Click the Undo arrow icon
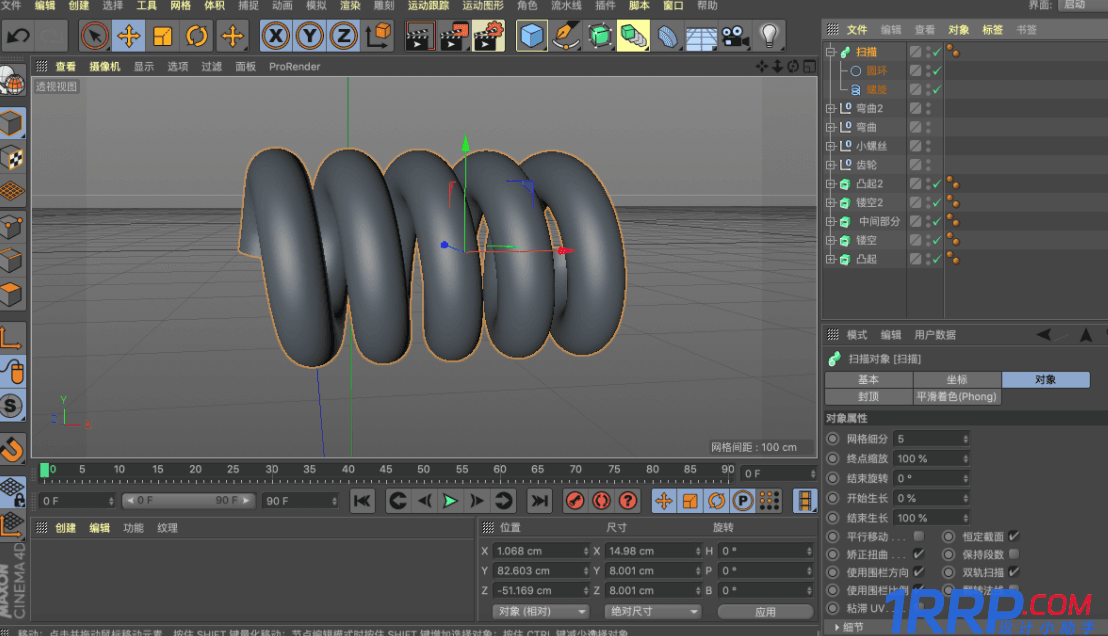This screenshot has height=636, width=1108. tap(17, 36)
